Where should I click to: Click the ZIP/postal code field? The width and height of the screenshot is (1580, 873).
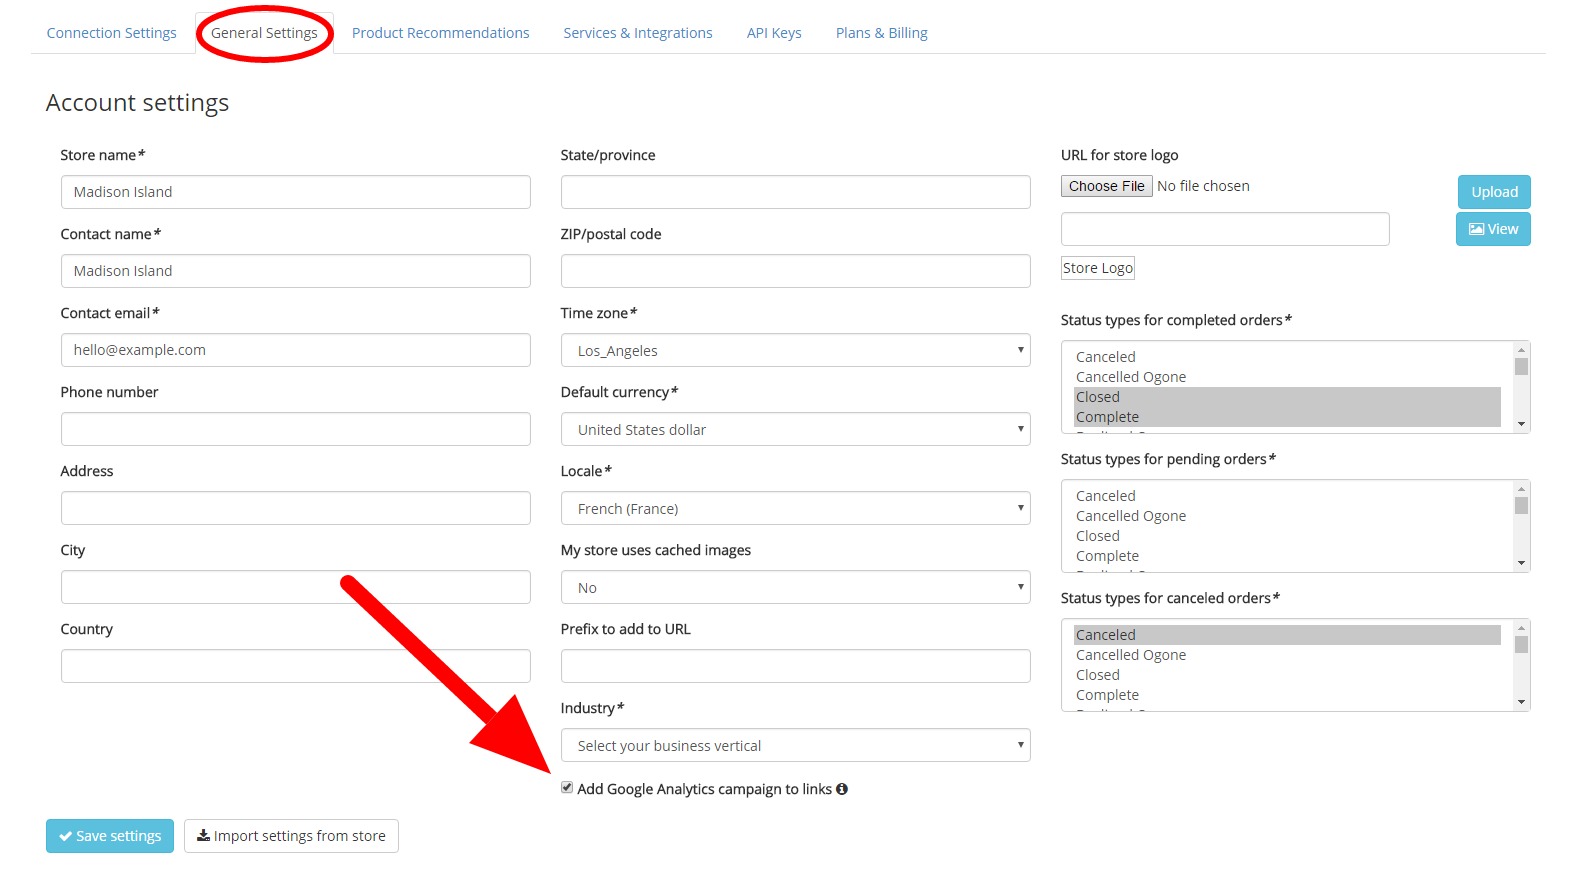pyautogui.click(x=795, y=271)
